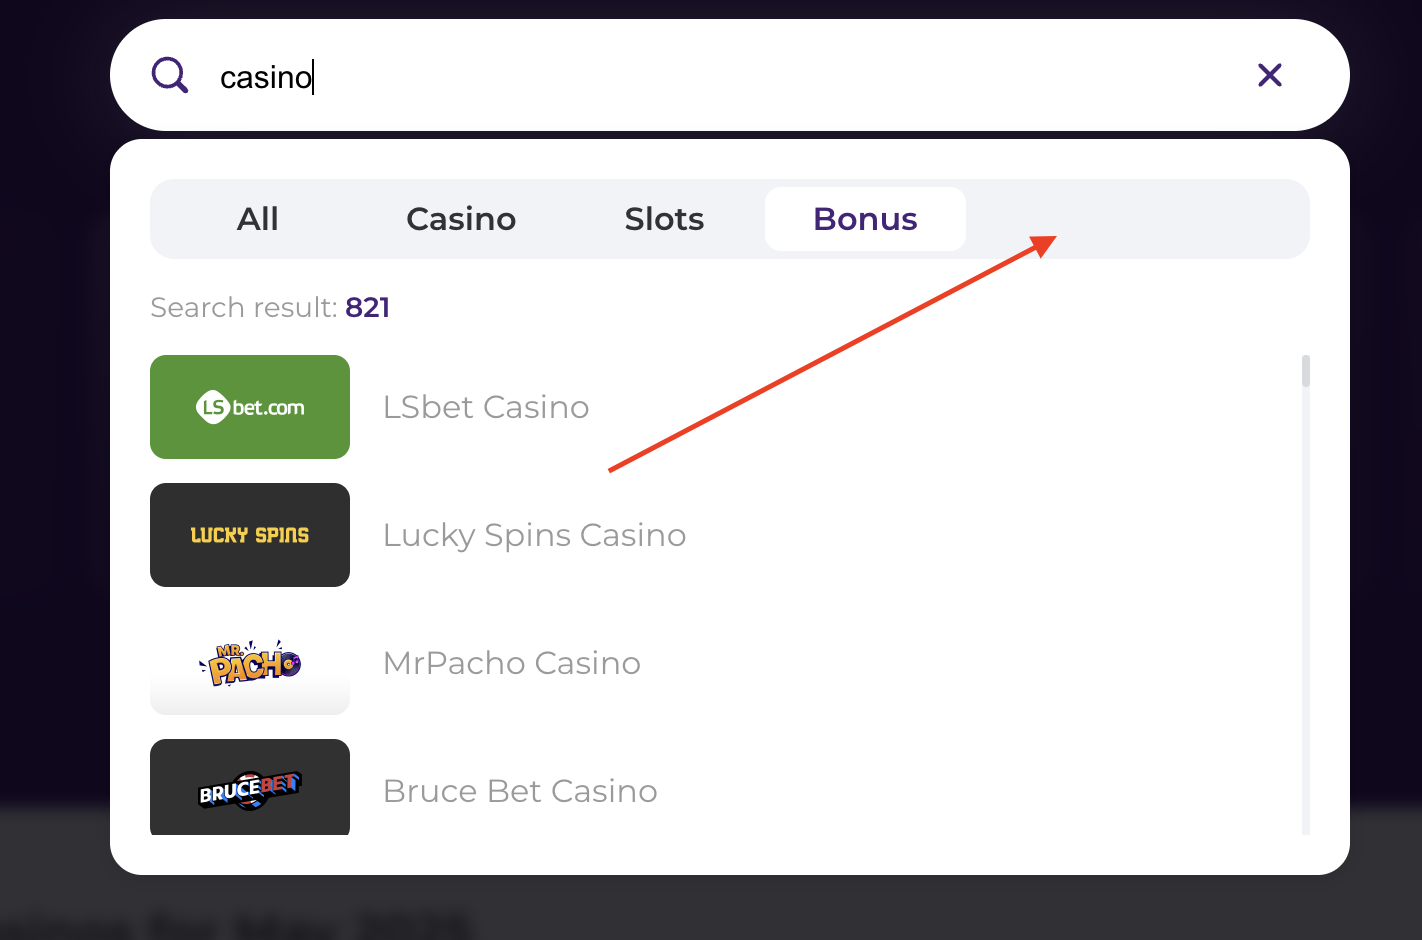1422x940 pixels.
Task: Click into the casino search text field
Action: point(700,76)
